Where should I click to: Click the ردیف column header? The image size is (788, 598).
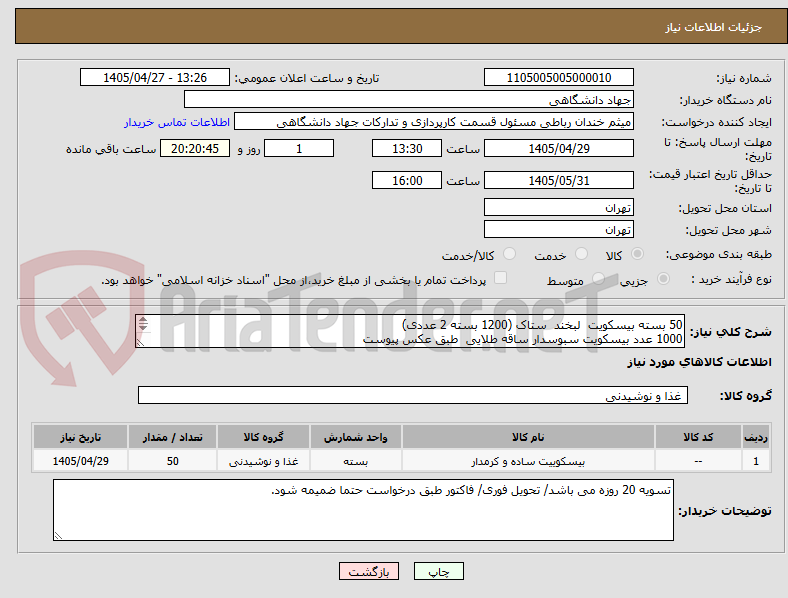(x=756, y=437)
